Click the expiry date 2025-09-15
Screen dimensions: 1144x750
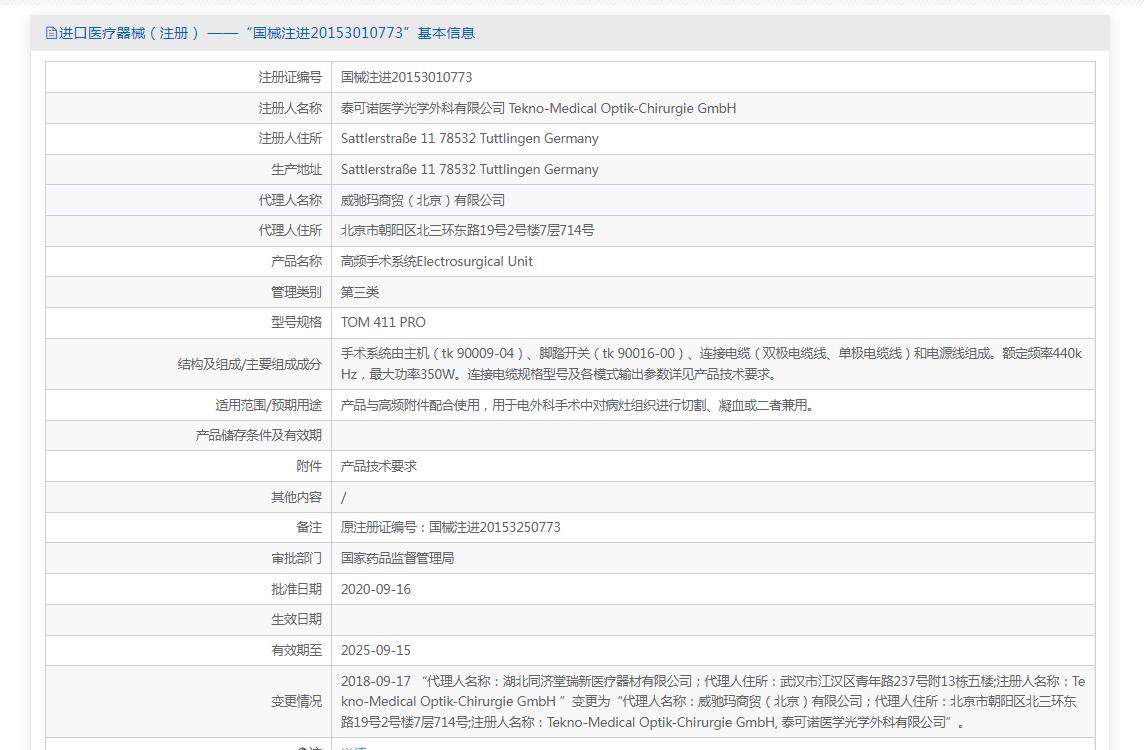click(x=376, y=650)
